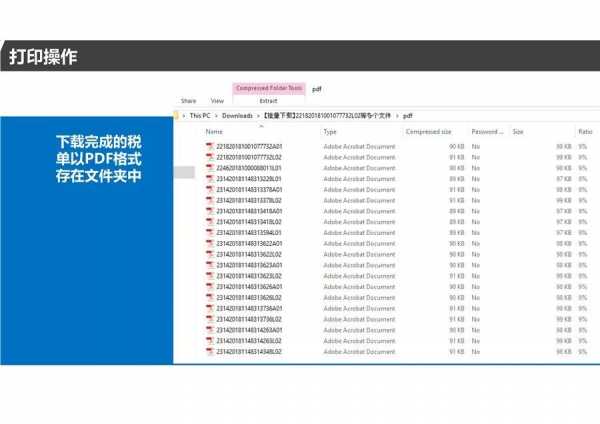Select the 224620181000080011L01 PDF file icon
Screen dimensions: 600x424
pos(210,168)
